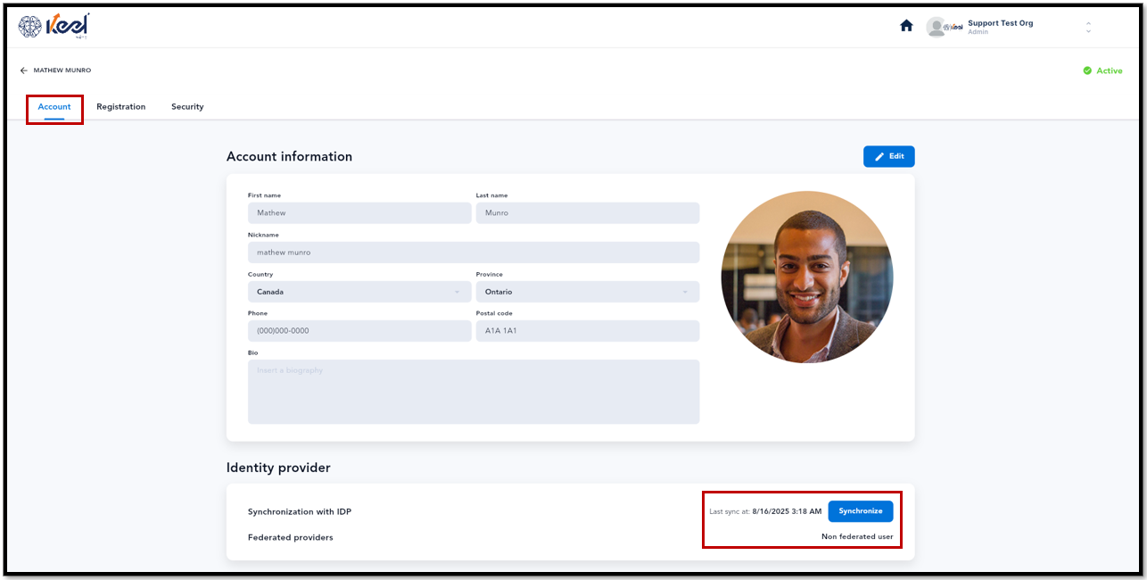Screen dimensions: 1147x580
Task: Click the user profile photo
Action: (807, 277)
